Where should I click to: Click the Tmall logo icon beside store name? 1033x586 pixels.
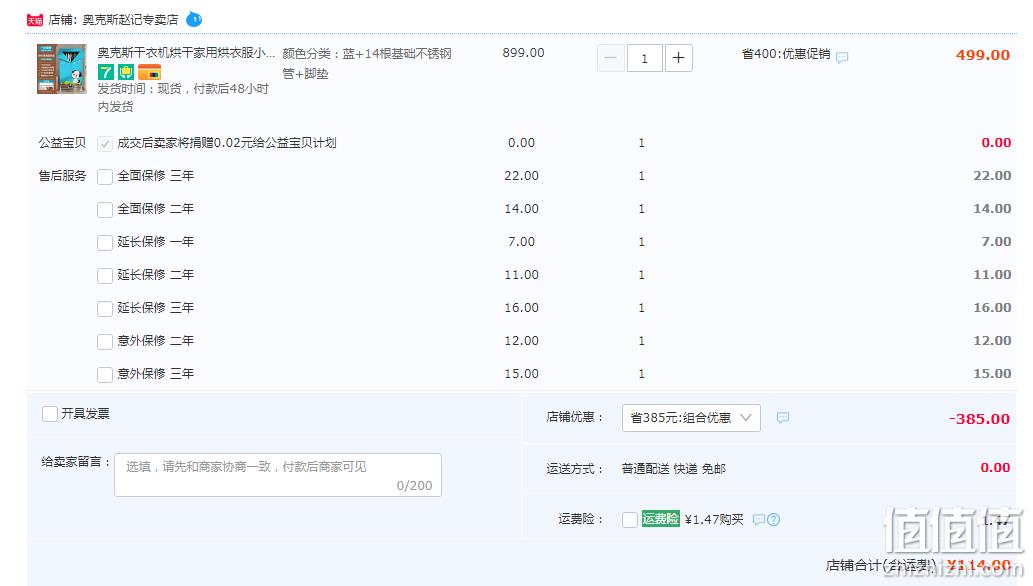coord(34,20)
